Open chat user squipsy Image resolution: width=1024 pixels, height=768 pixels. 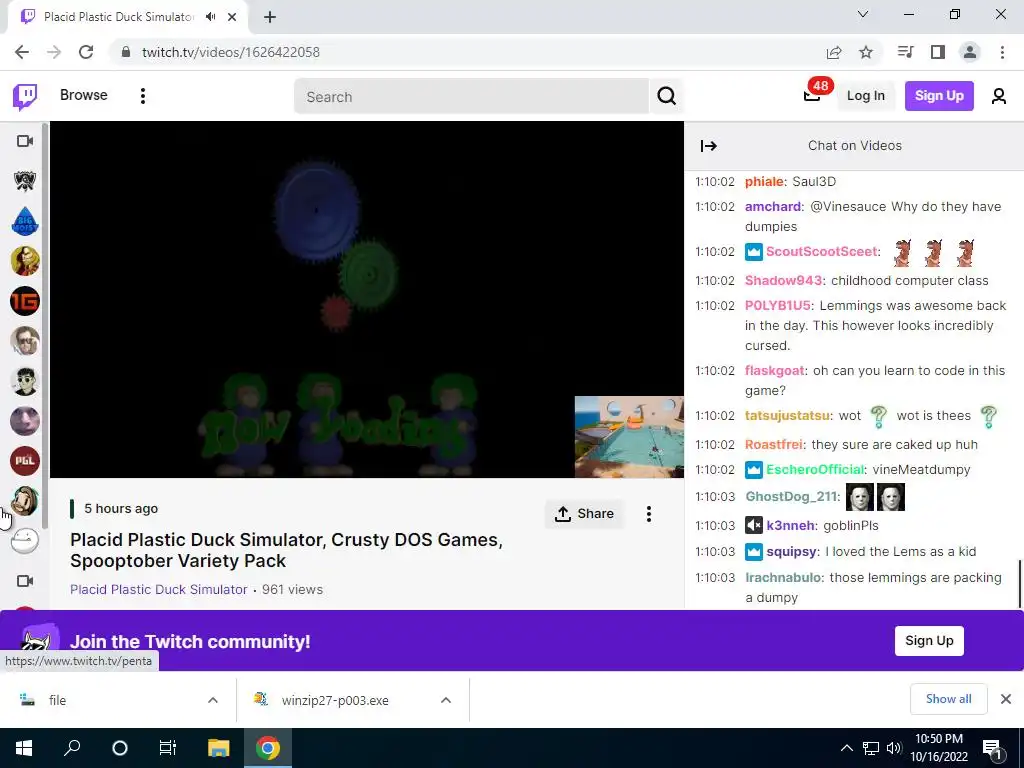click(x=792, y=552)
